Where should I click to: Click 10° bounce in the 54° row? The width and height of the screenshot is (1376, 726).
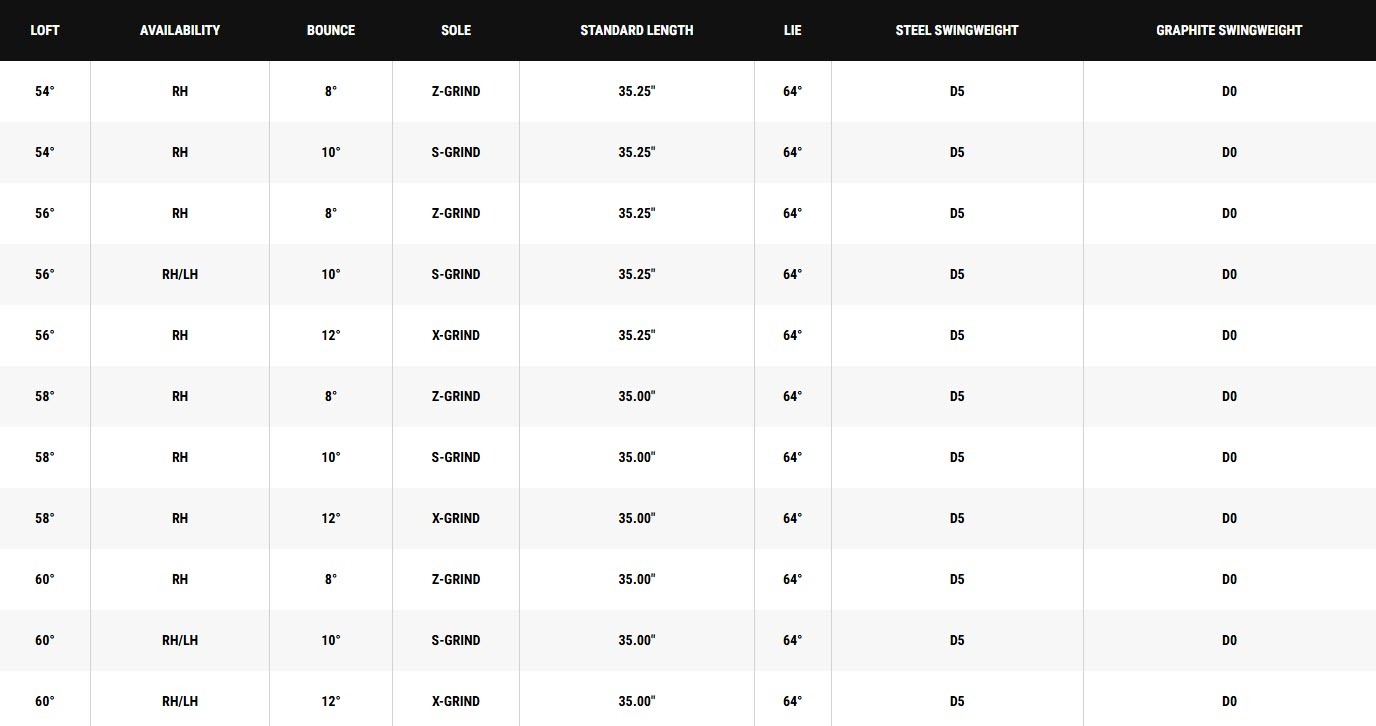click(331, 152)
